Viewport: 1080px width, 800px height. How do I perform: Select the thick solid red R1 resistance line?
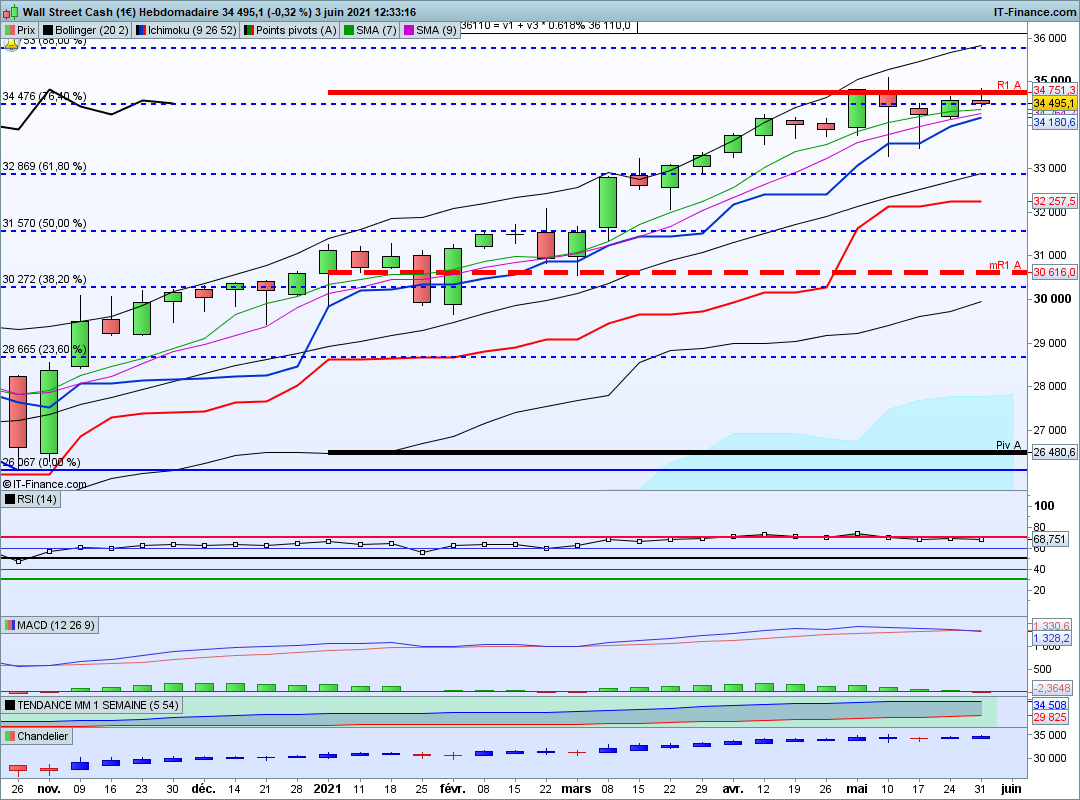677,92
